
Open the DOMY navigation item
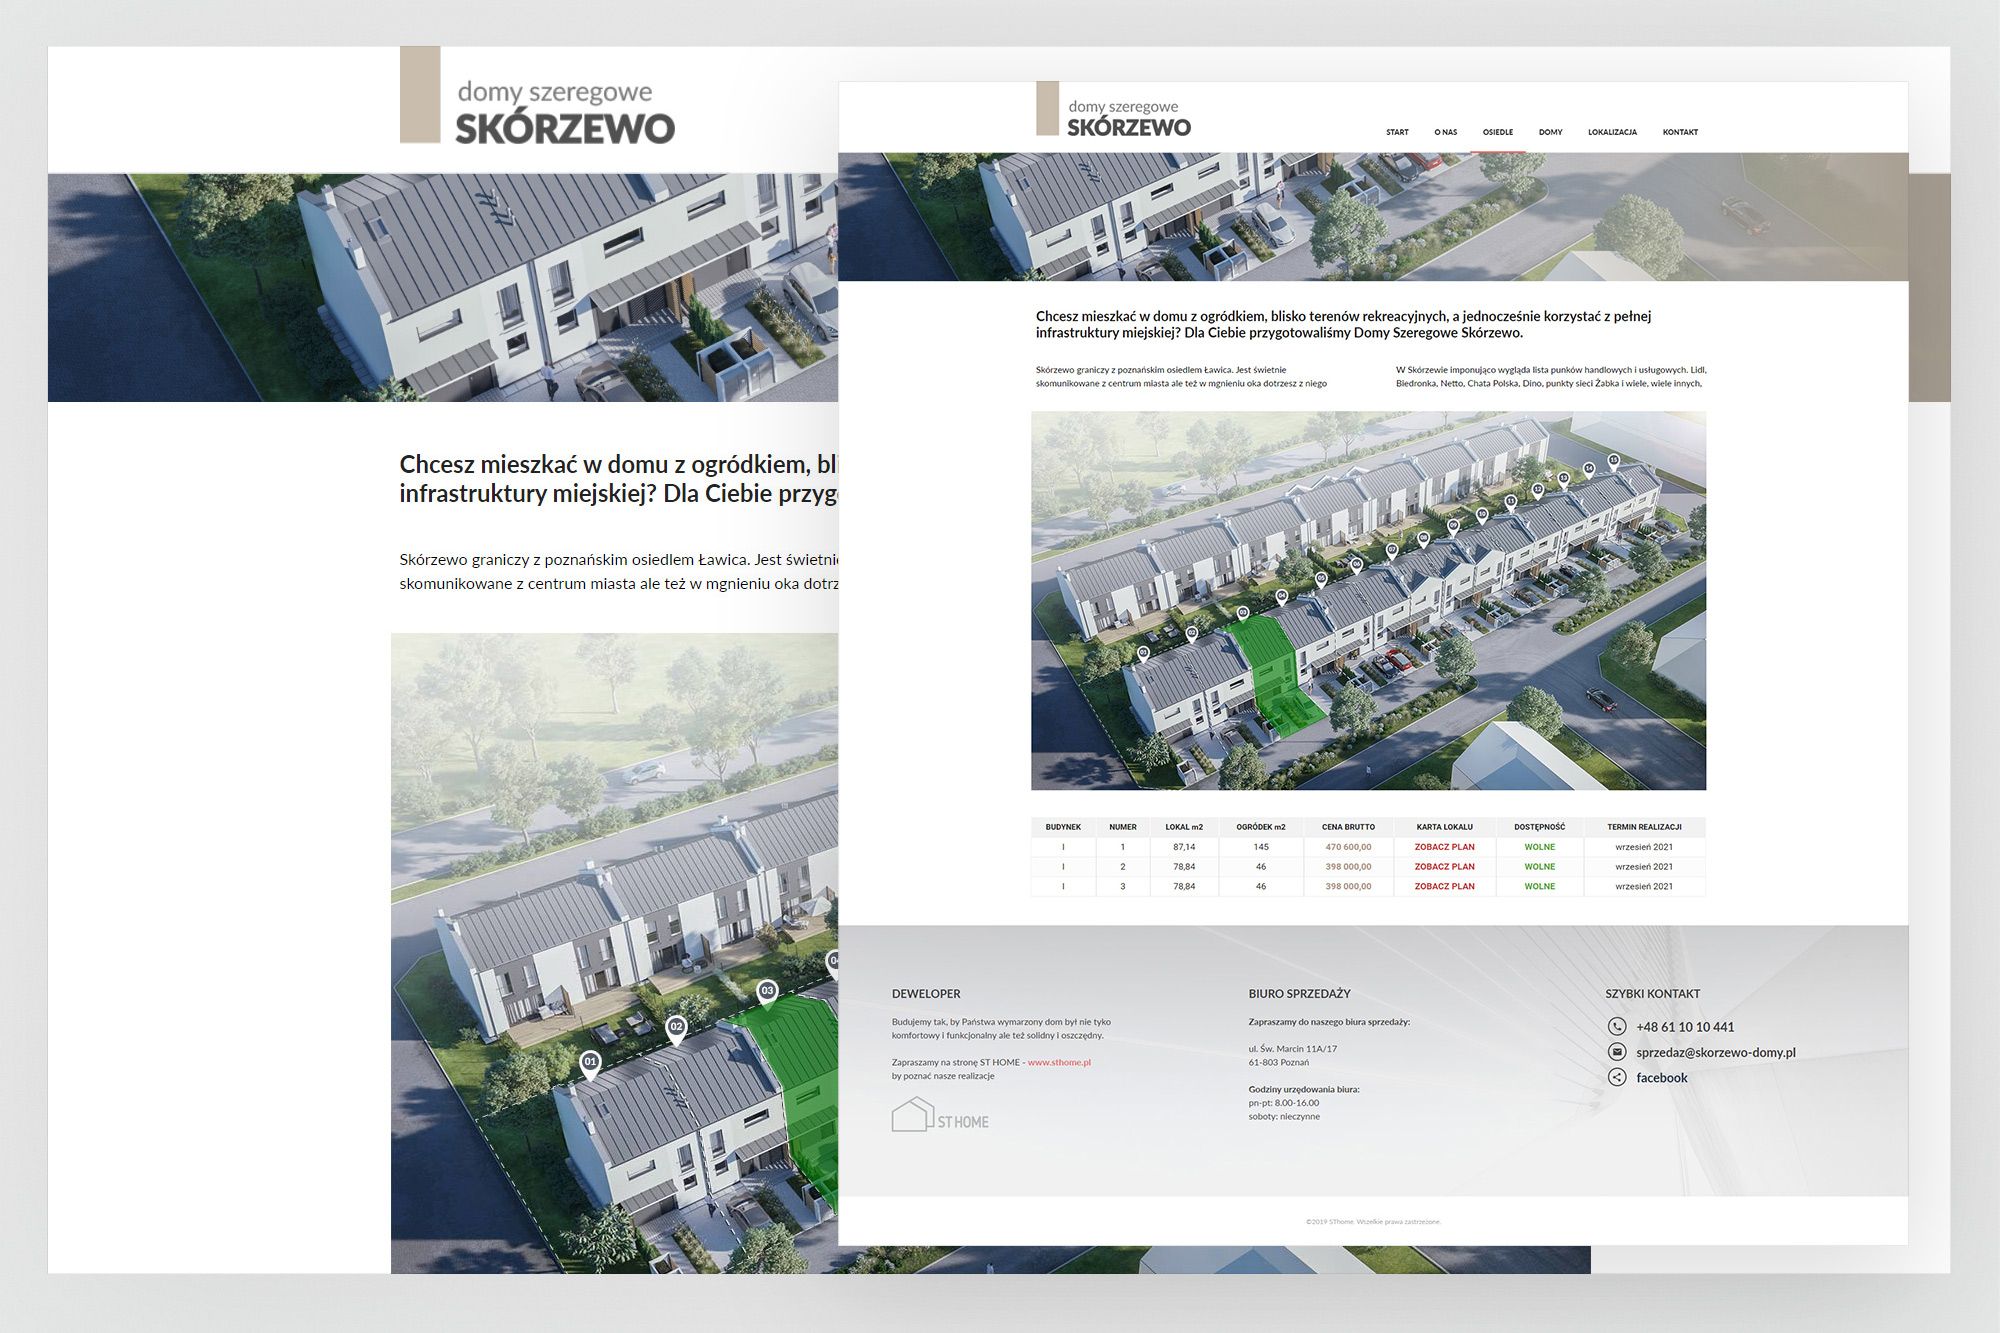(x=1550, y=132)
